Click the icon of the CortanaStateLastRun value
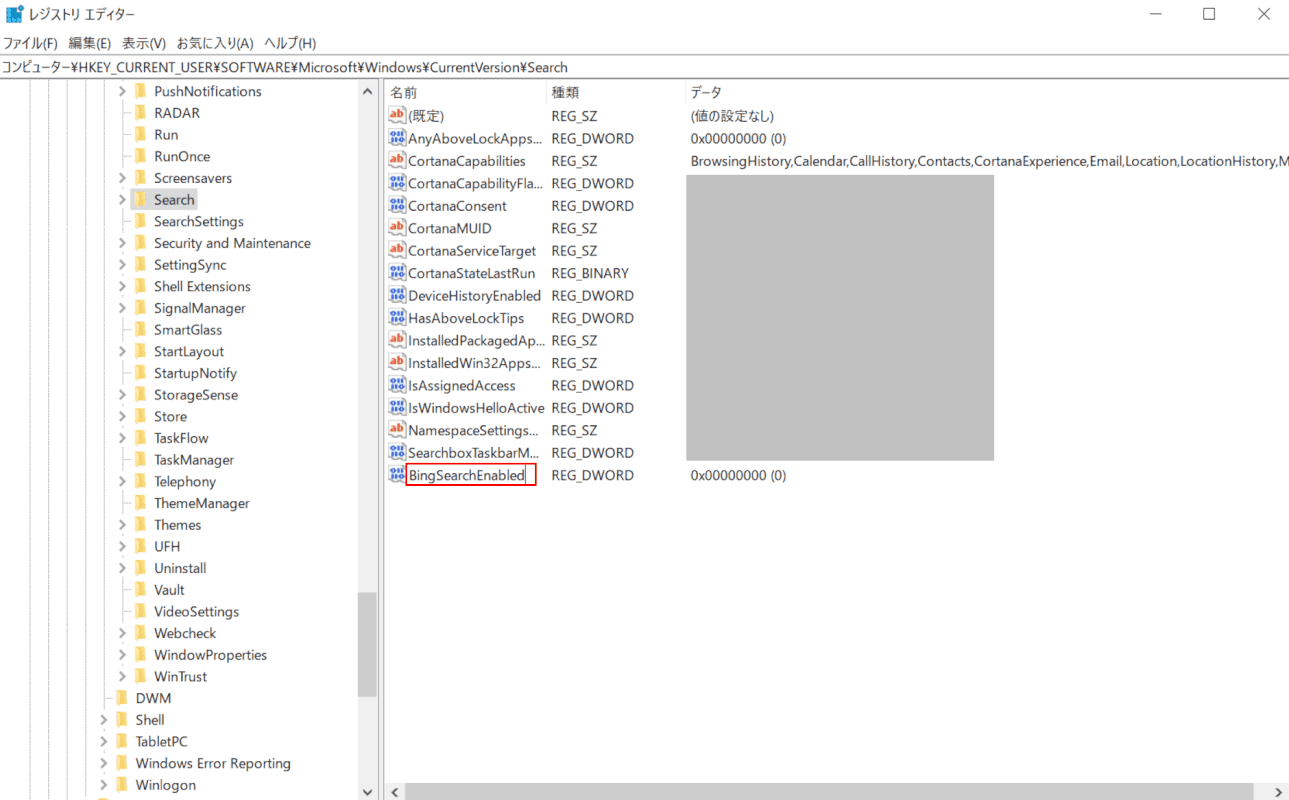The image size is (1289, 800). pos(397,273)
